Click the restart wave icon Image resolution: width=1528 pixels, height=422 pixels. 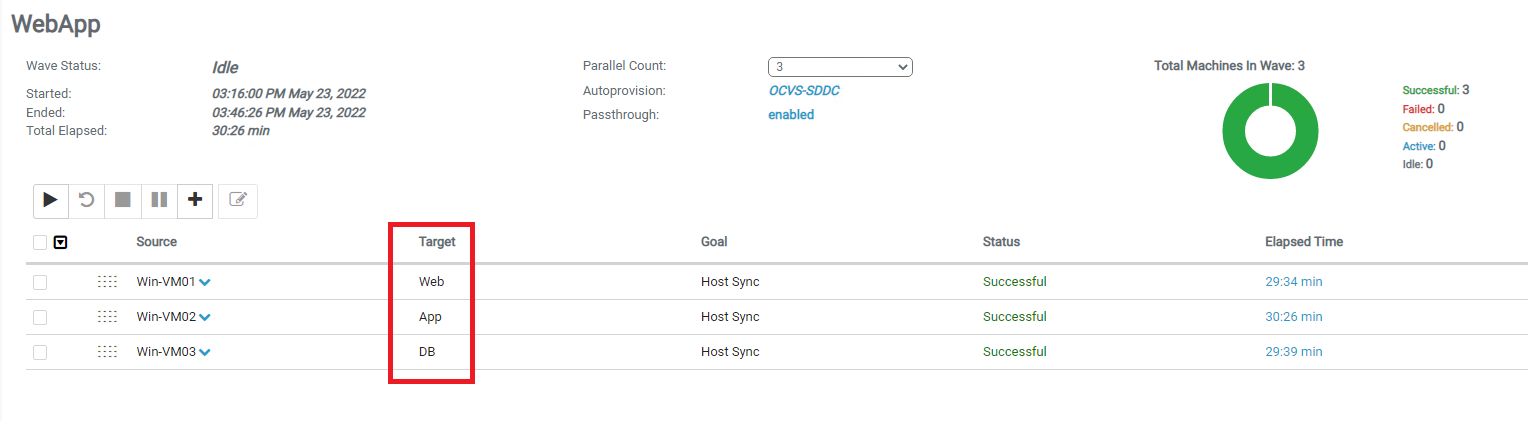87,200
